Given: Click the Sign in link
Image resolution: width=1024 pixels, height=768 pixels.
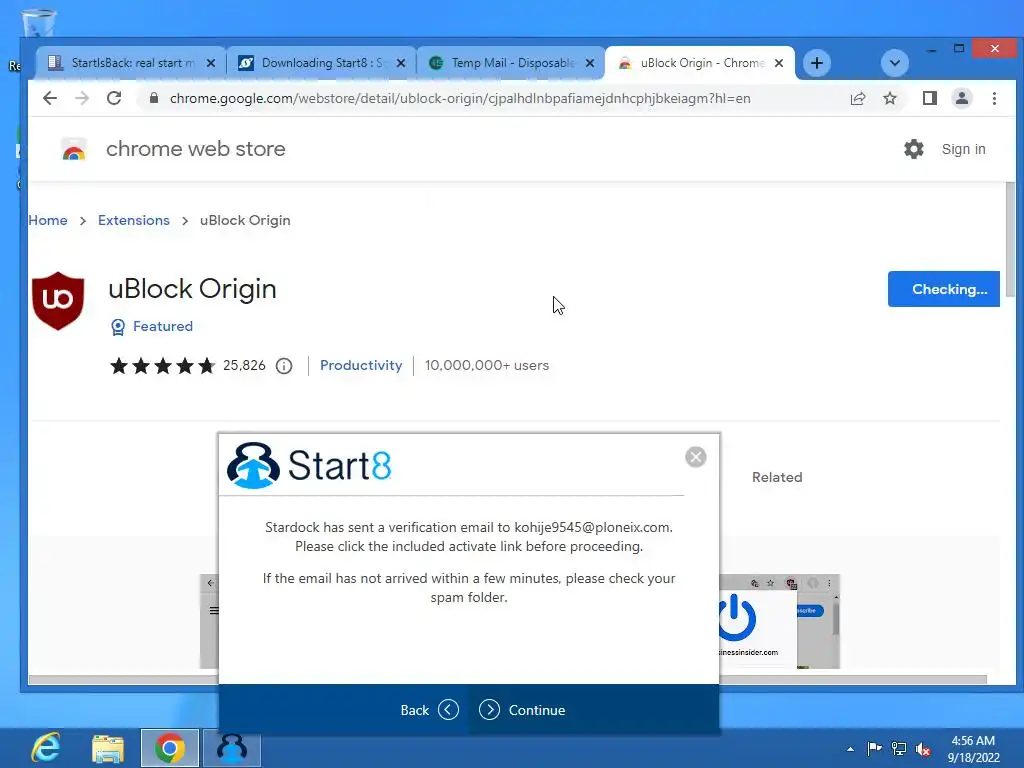Looking at the screenshot, I should [x=963, y=149].
